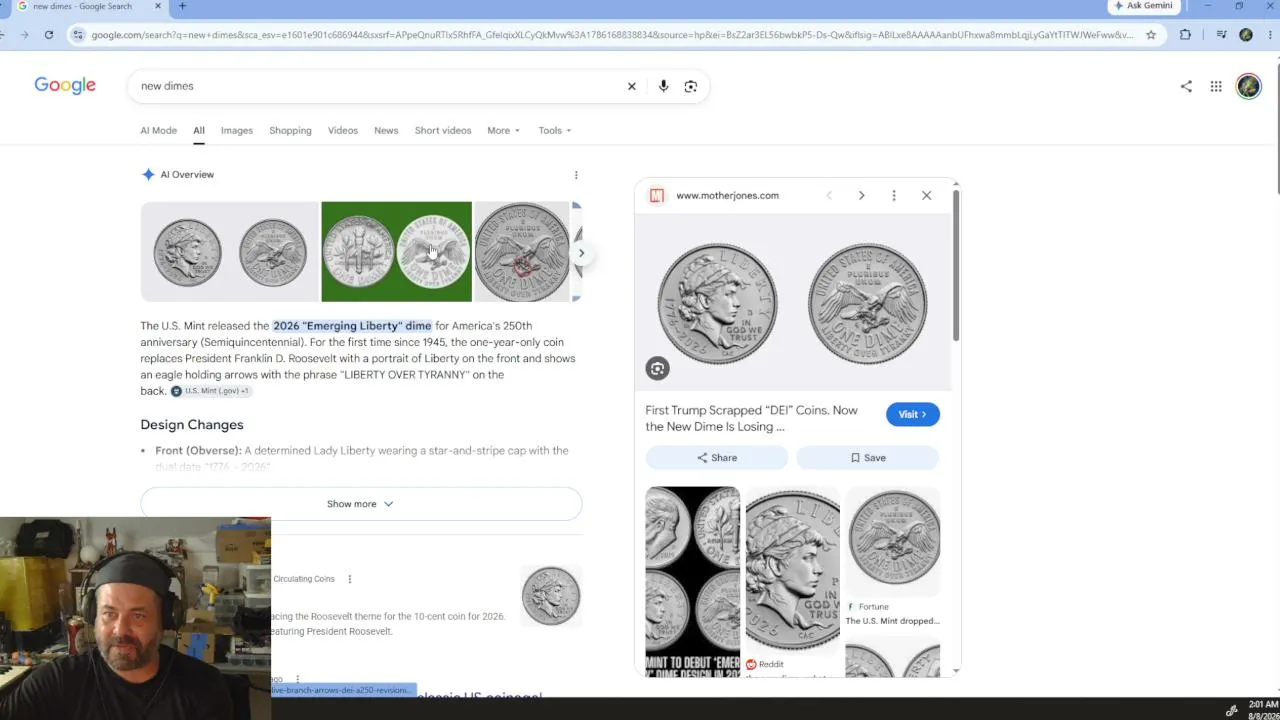This screenshot has height=720, width=1280.
Task: Open third AI Overview eagle coin thumbnail
Action: click(x=521, y=252)
